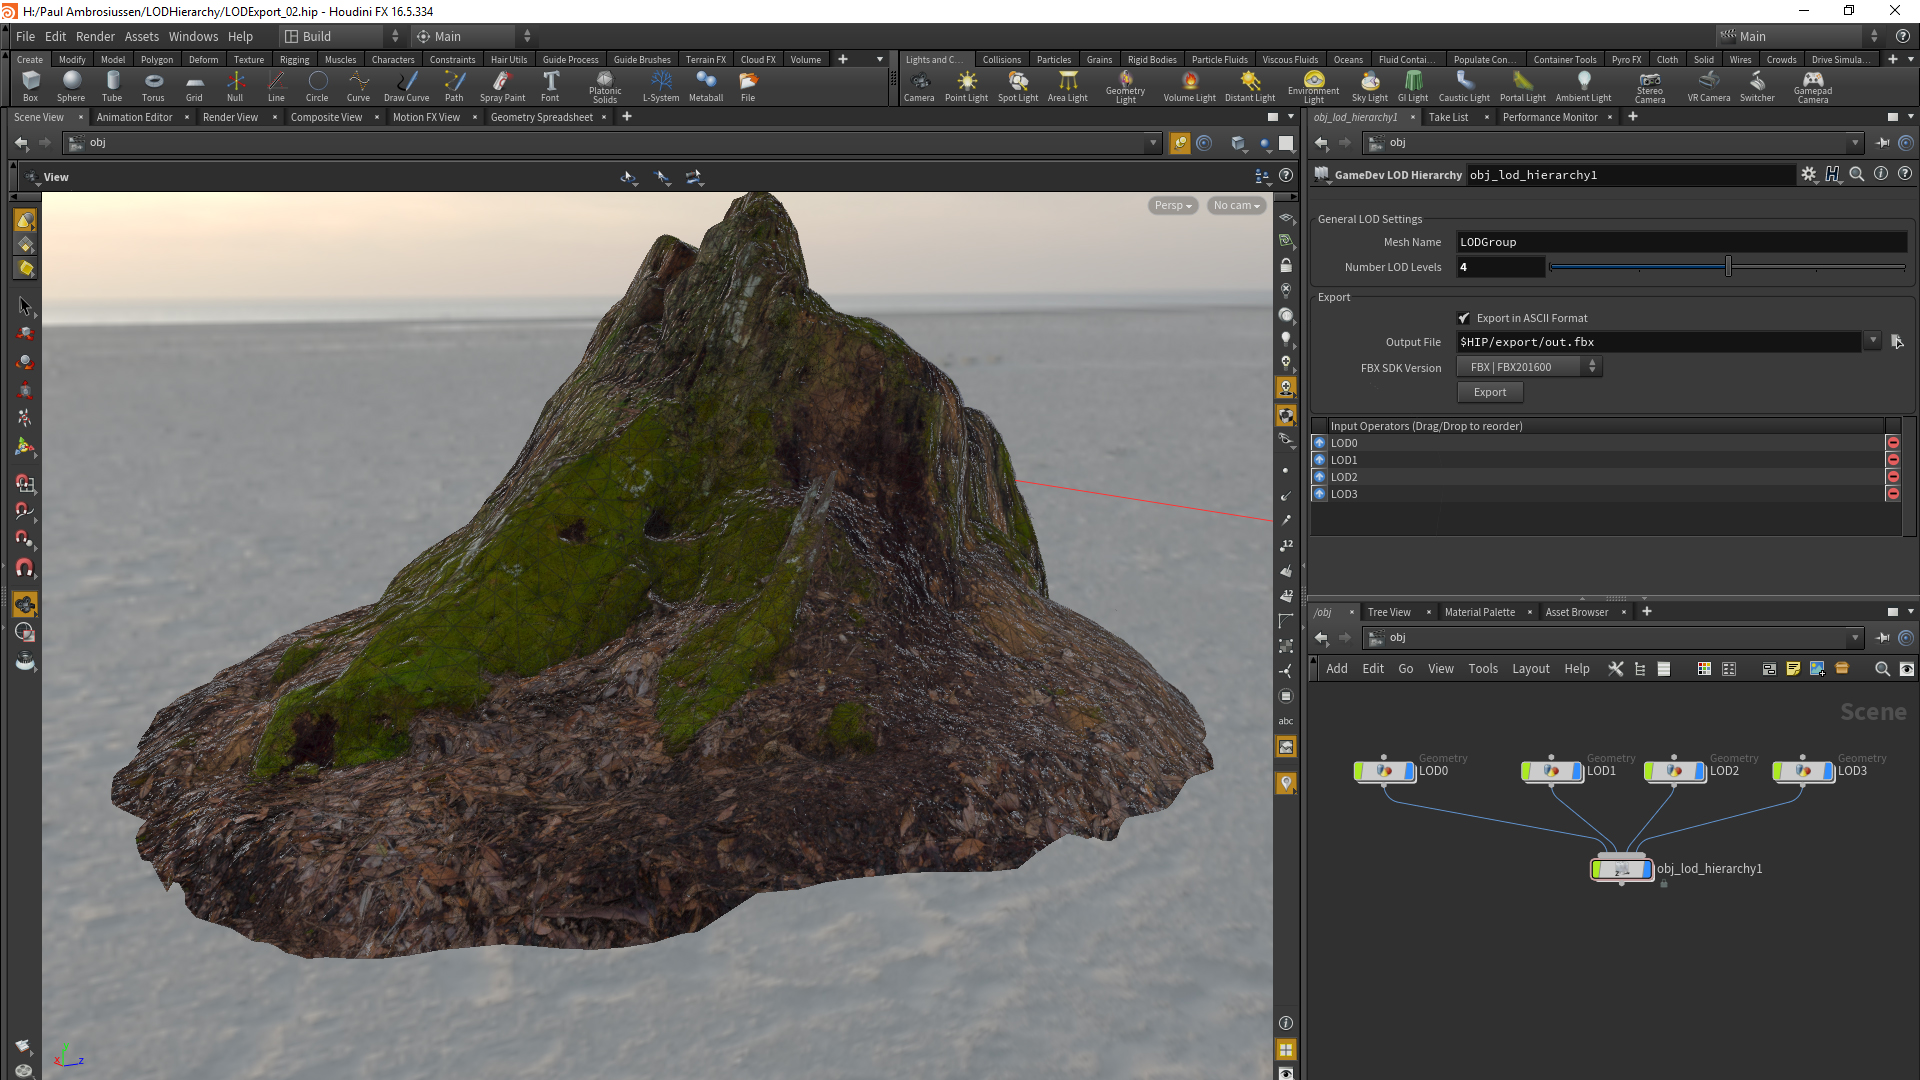Image resolution: width=1920 pixels, height=1080 pixels.
Task: Click the Mesh Name input field
Action: pos(1677,240)
